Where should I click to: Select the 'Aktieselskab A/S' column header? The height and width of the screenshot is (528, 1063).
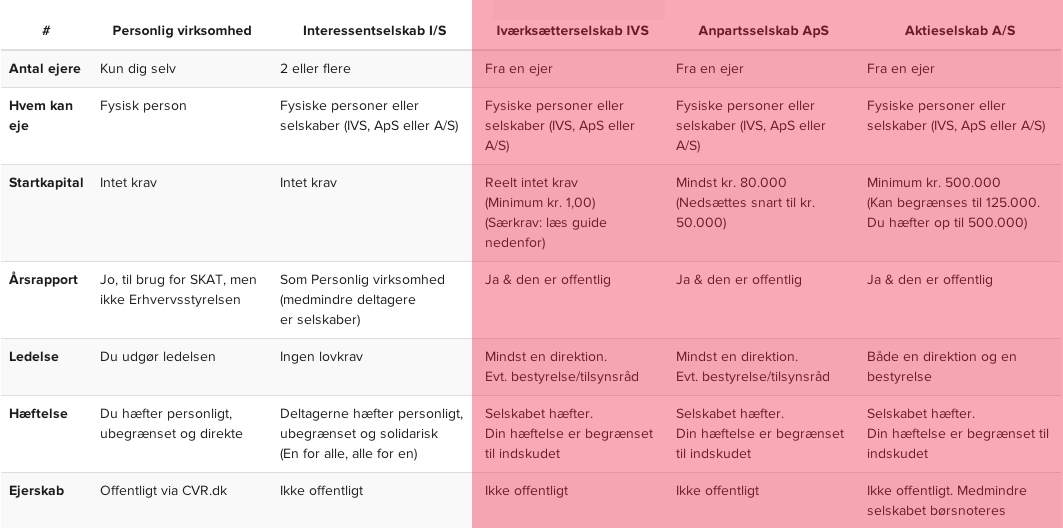959,31
